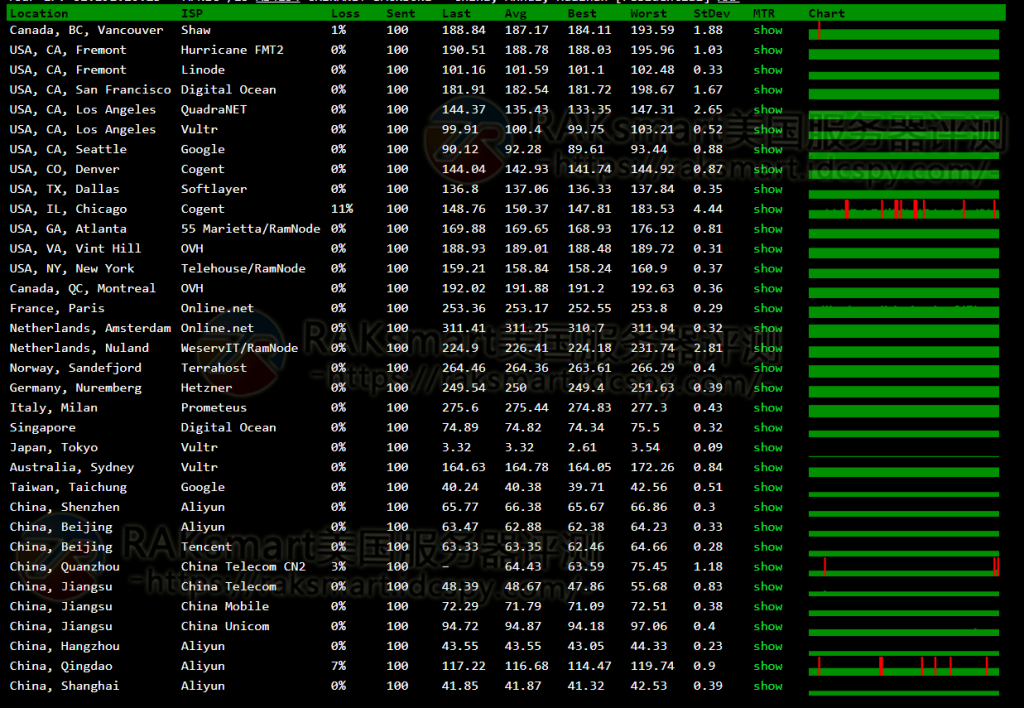Click show for San Francisco Digital Ocean
The height and width of the screenshot is (708, 1024).
(x=768, y=90)
